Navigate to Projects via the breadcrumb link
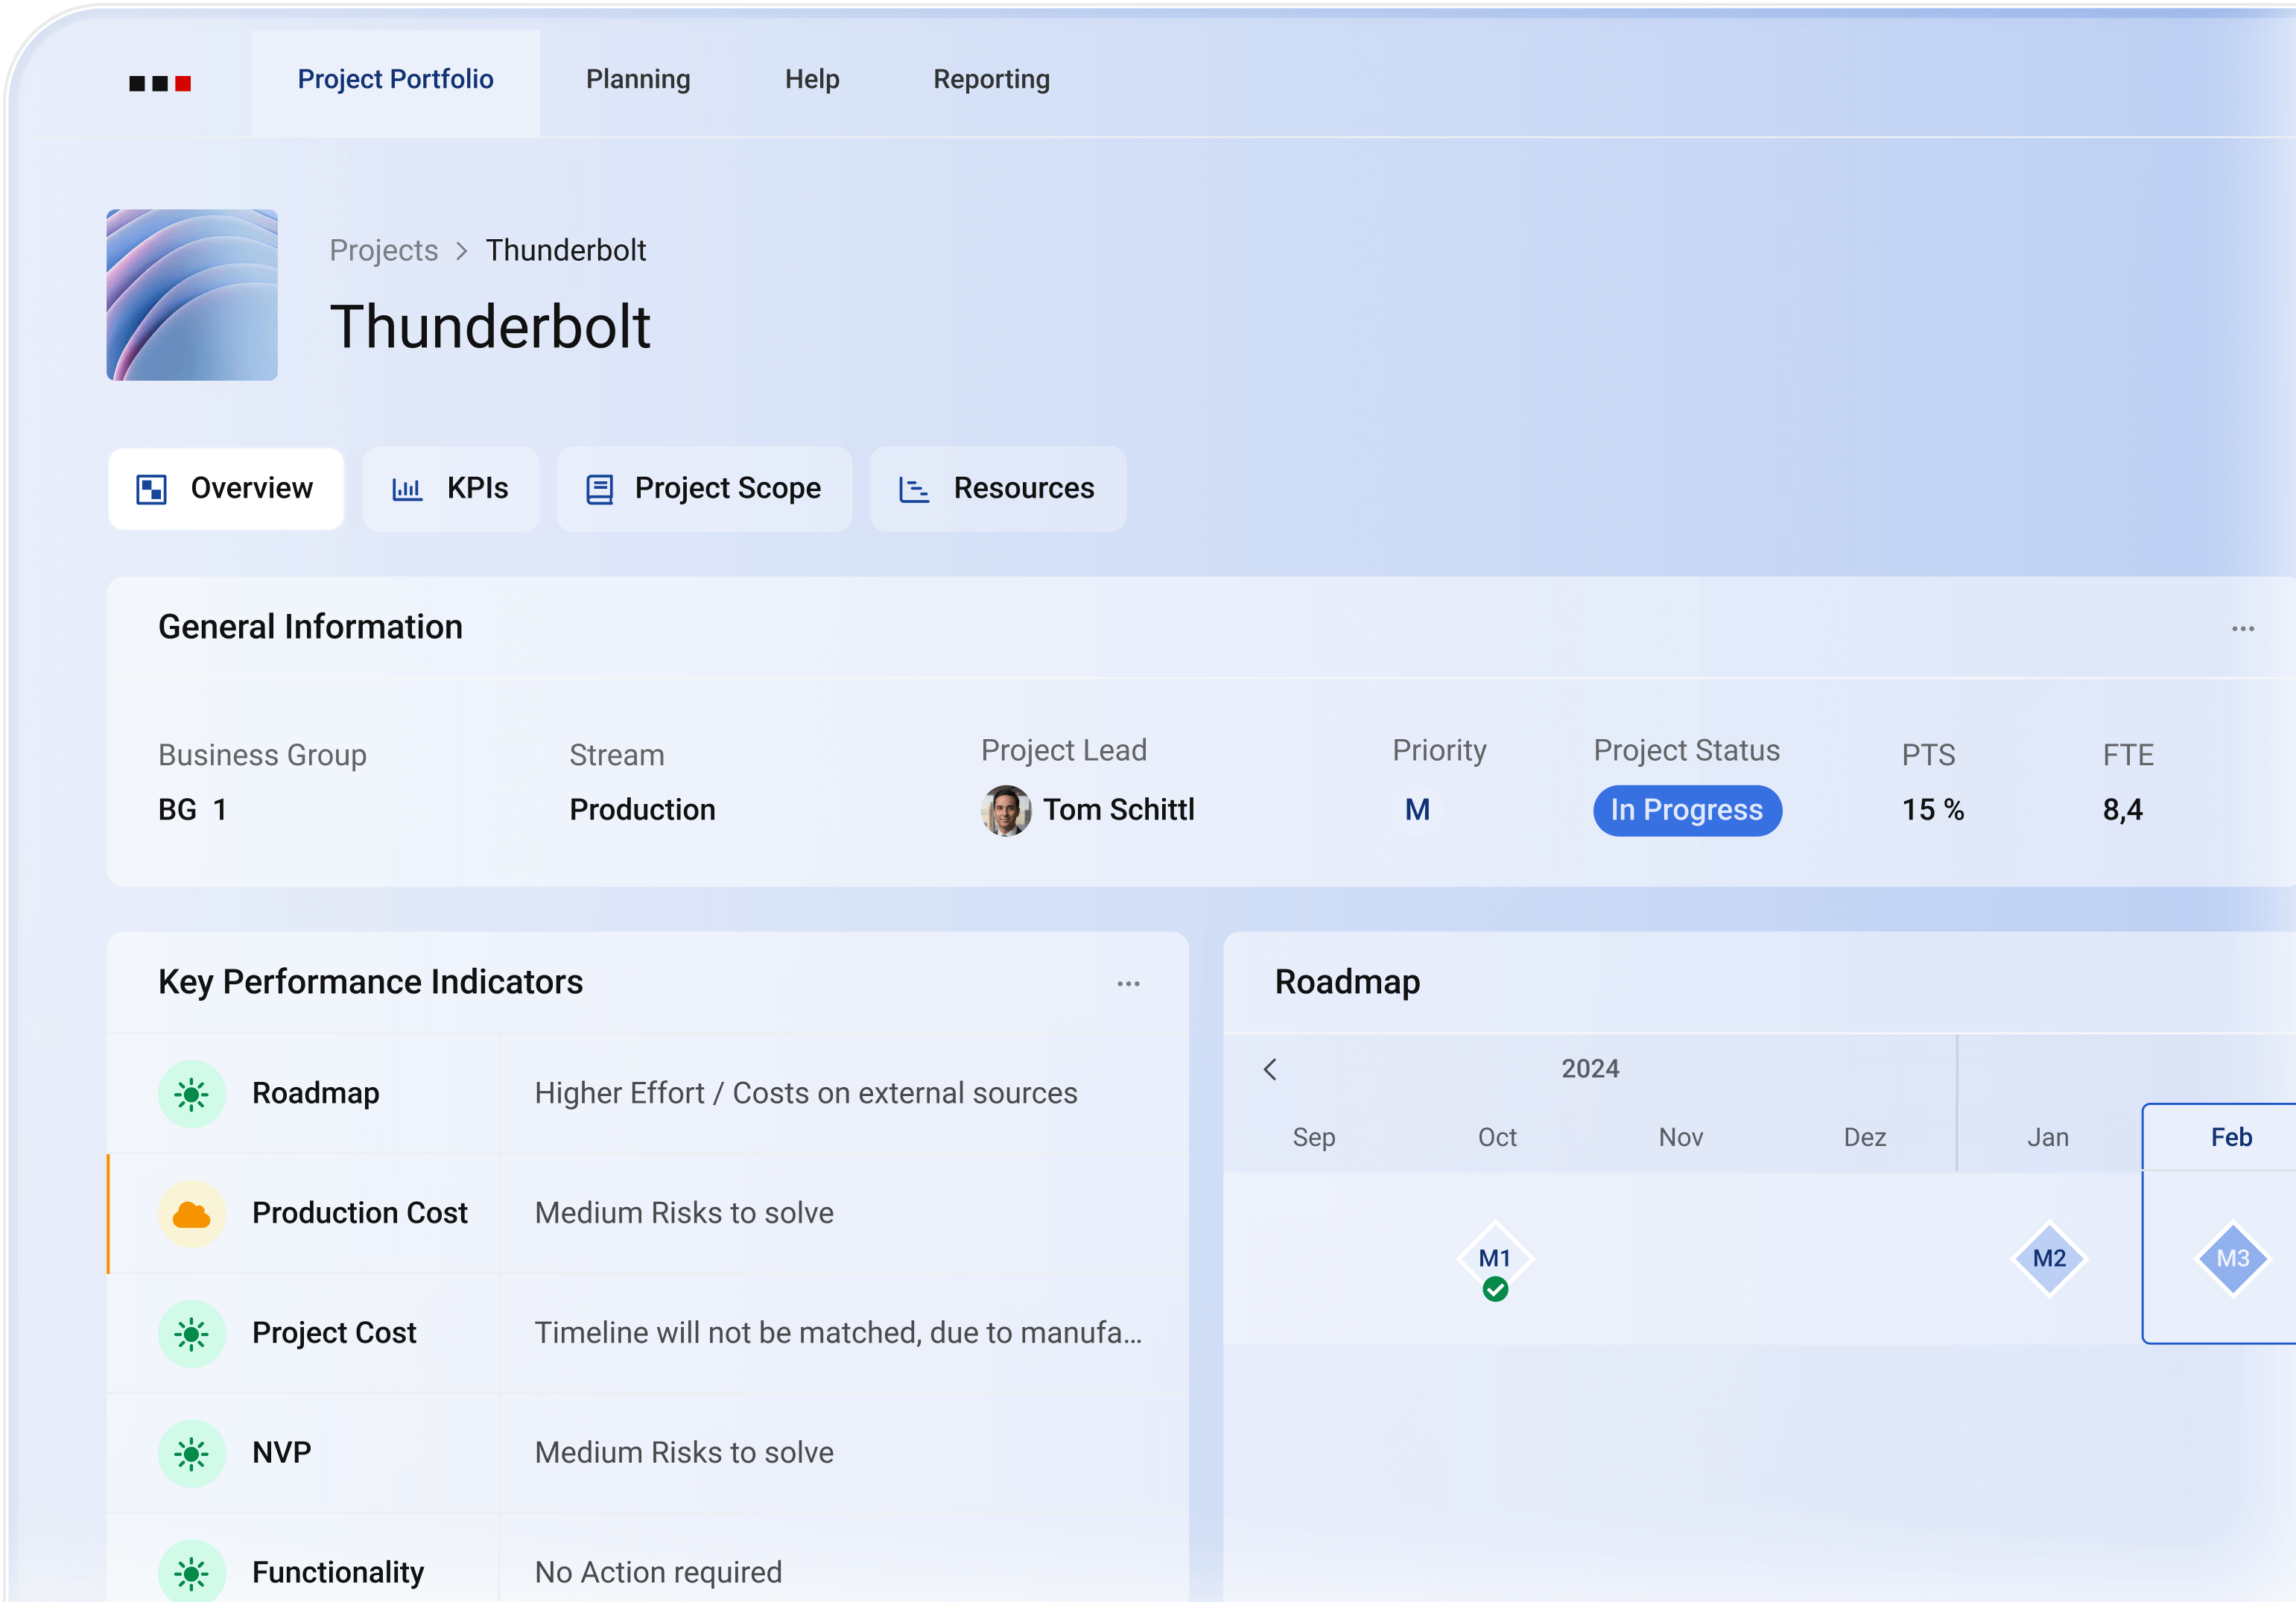 pos(383,250)
